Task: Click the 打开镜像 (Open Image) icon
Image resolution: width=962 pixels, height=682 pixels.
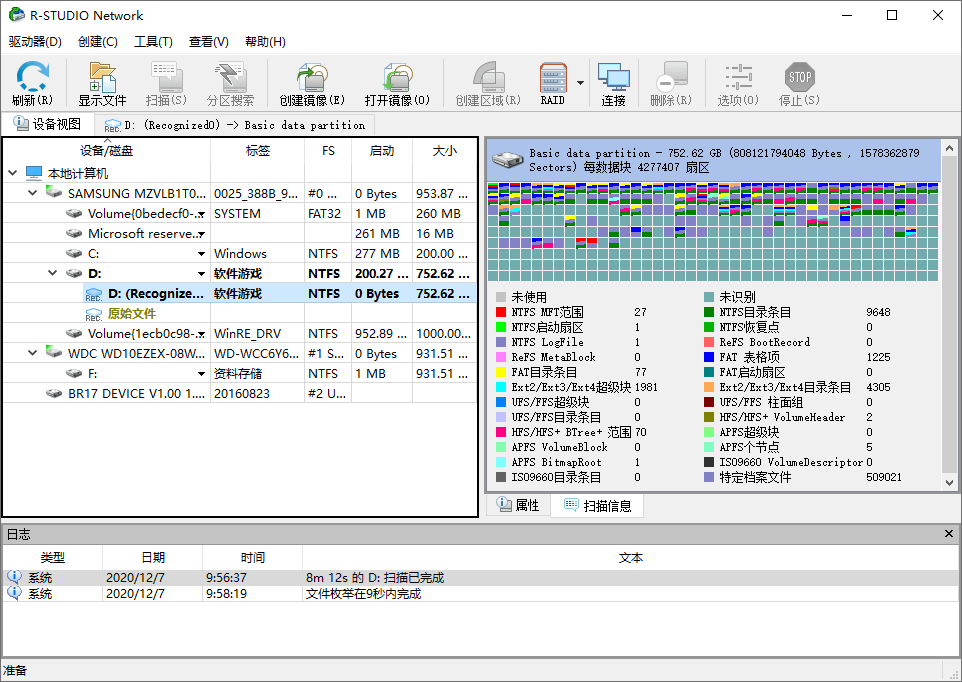Action: 397,78
